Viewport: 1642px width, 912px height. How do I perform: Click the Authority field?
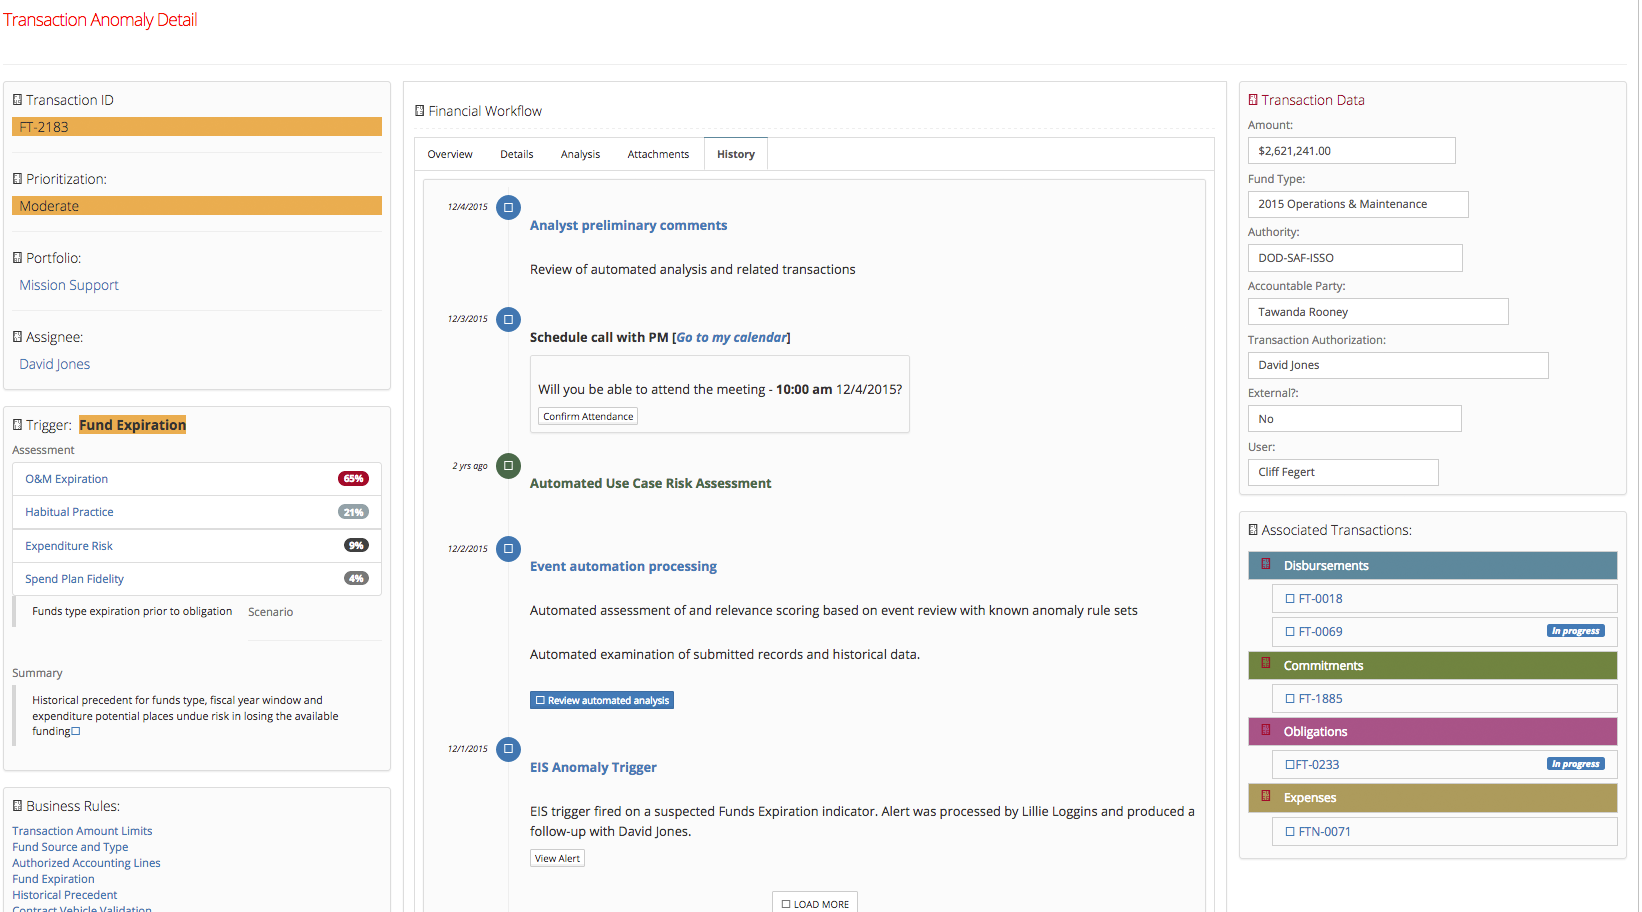[x=1355, y=258]
